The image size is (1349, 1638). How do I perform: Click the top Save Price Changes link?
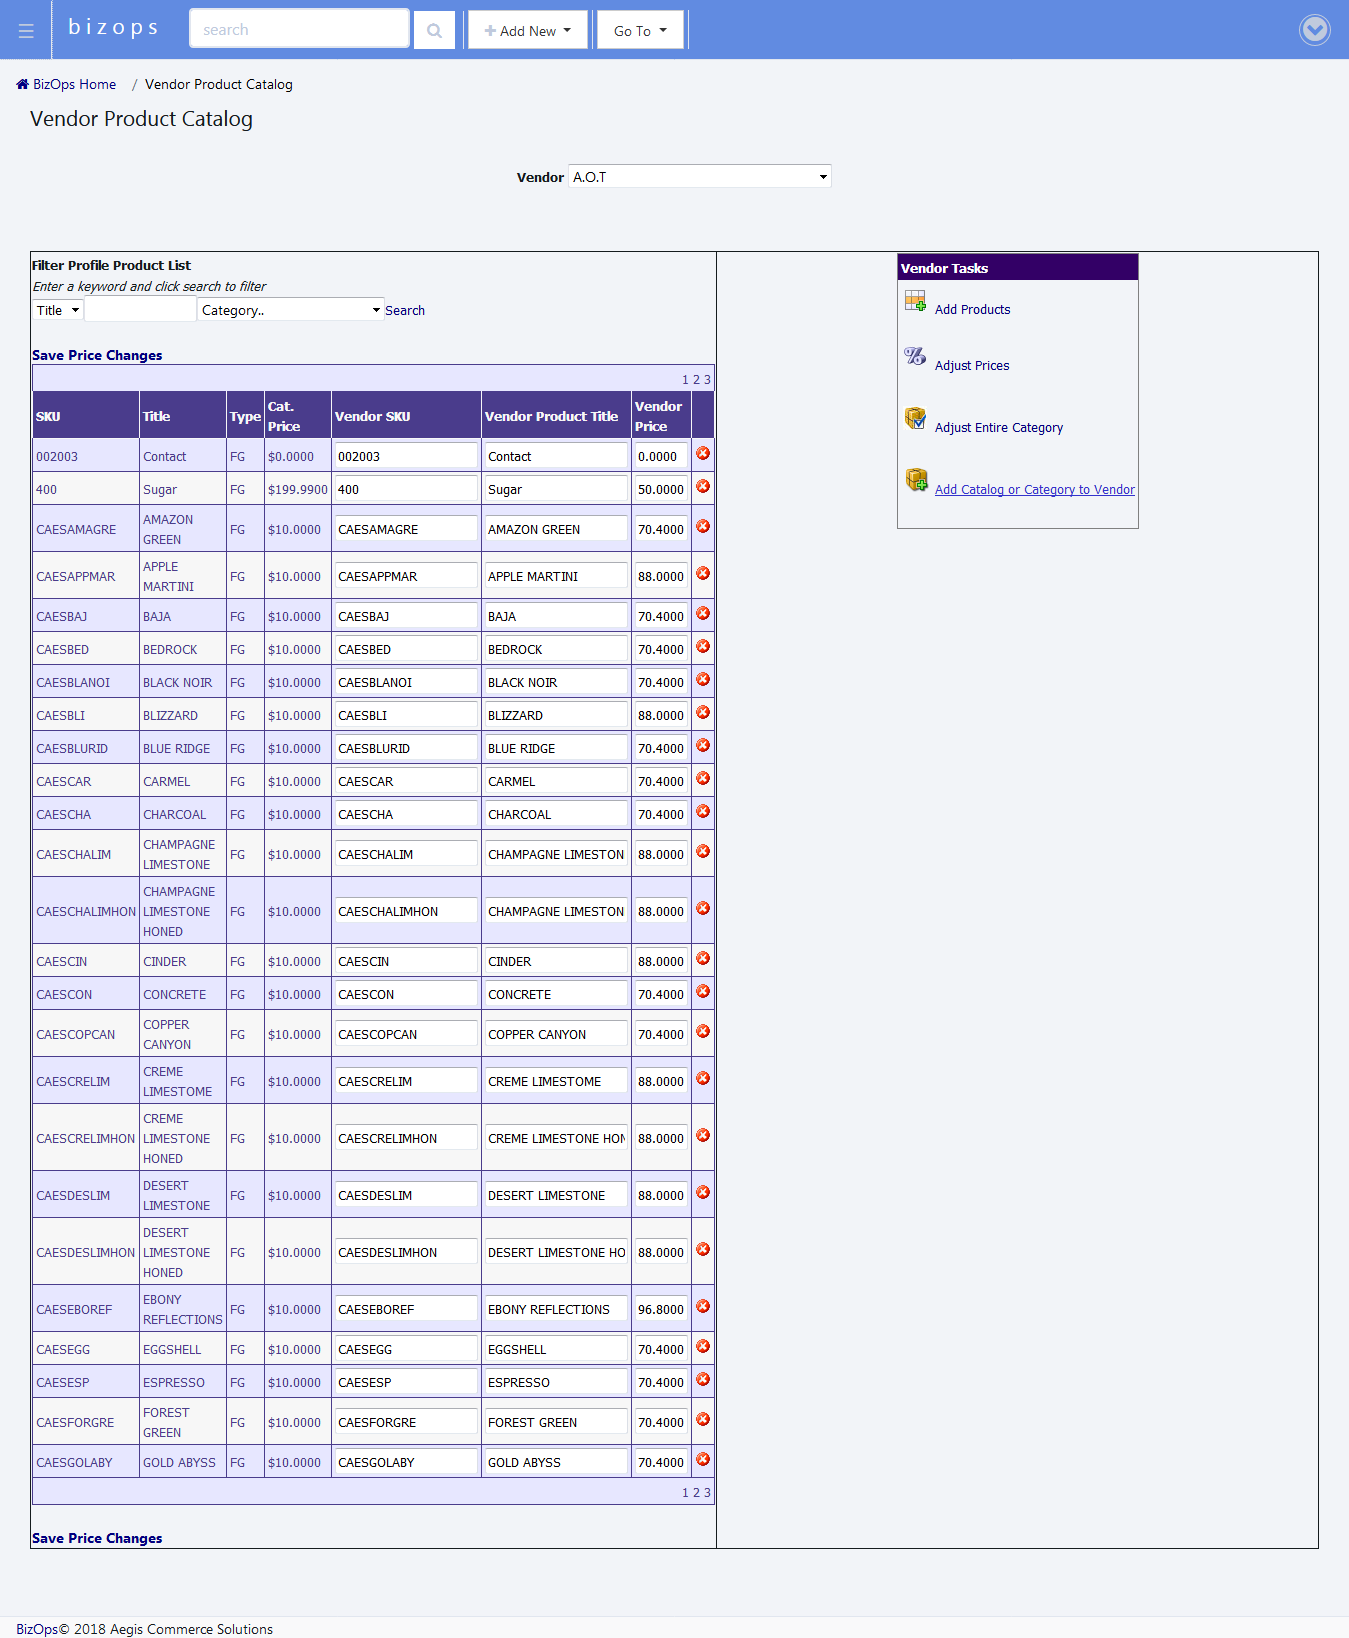[97, 356]
